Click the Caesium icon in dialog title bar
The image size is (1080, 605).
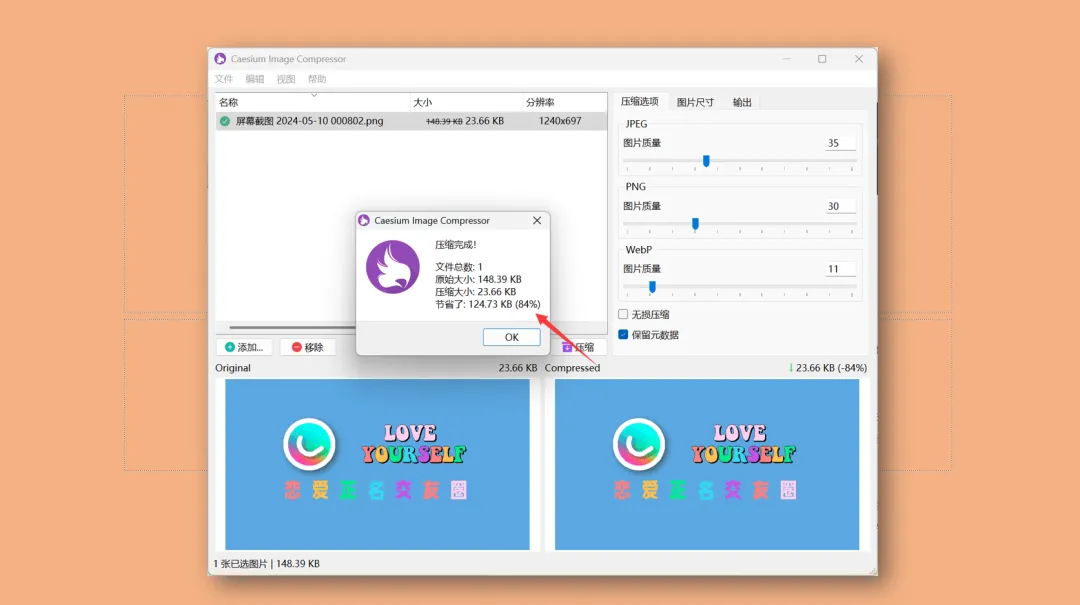click(364, 221)
